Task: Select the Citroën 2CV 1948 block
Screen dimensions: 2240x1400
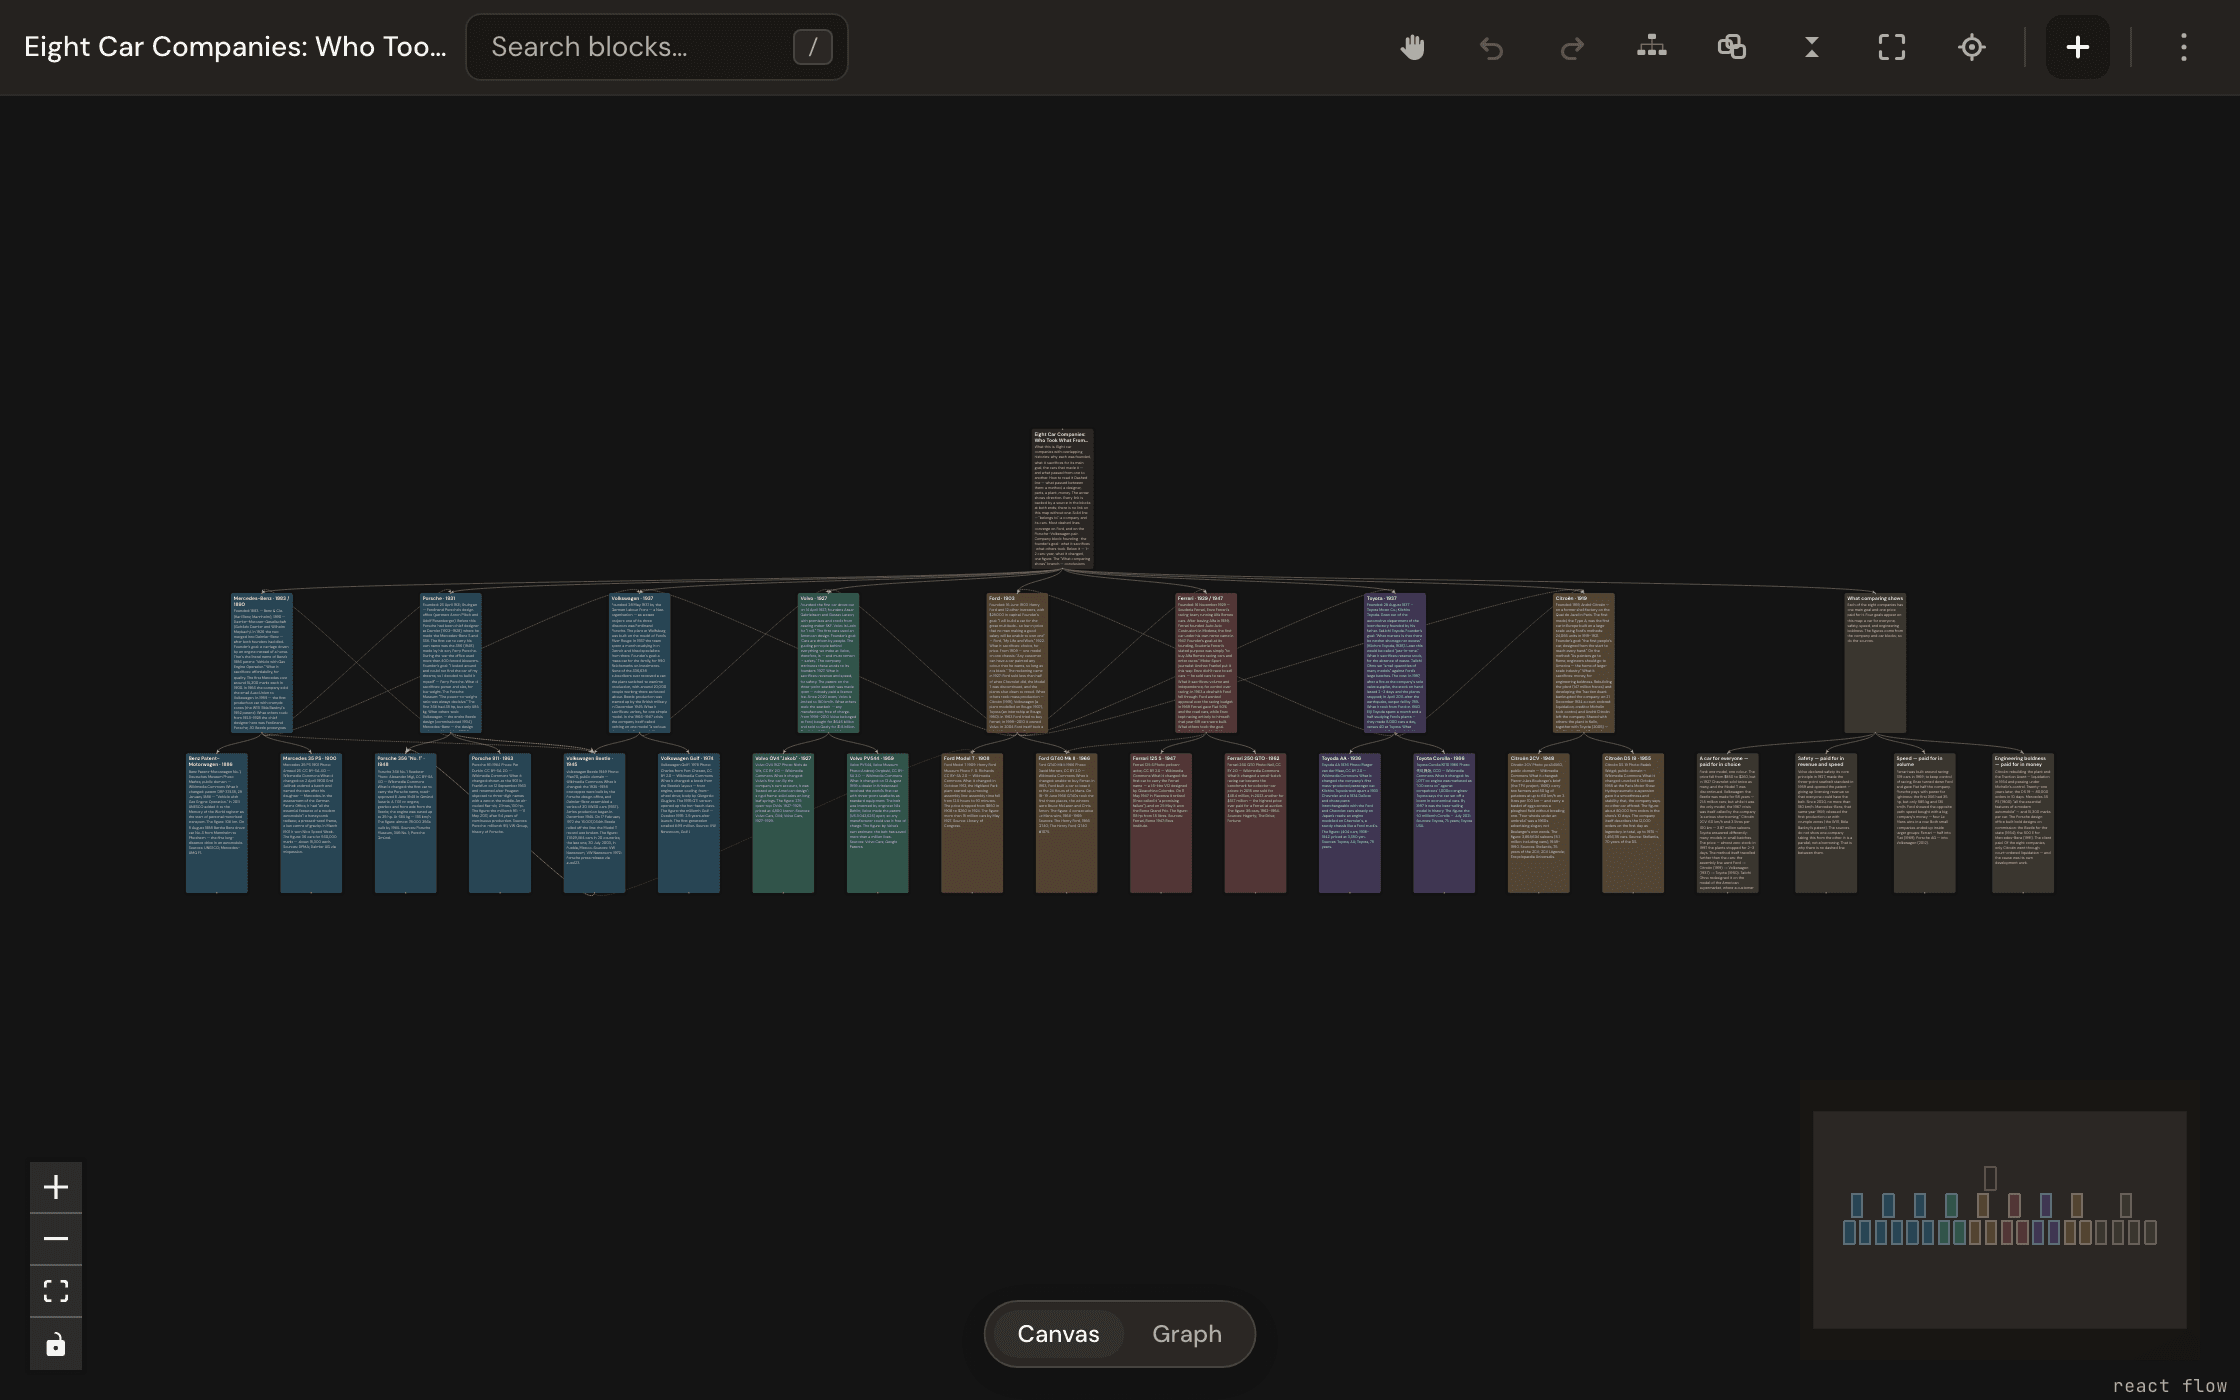Action: click(1539, 823)
